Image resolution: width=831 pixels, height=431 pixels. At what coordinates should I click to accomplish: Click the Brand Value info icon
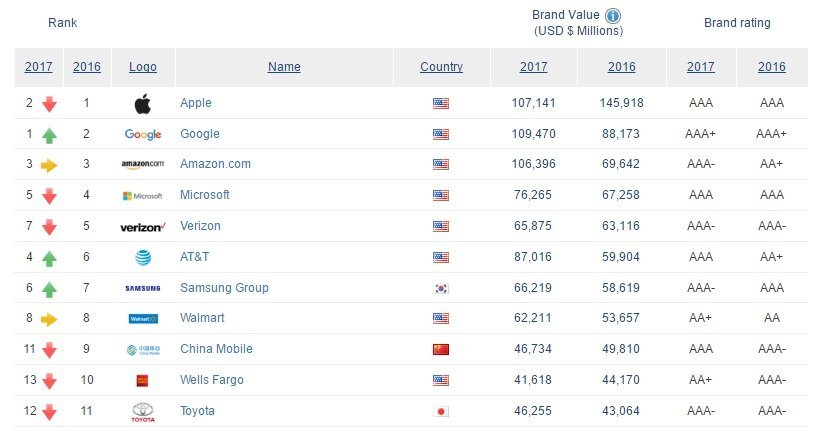(613, 16)
